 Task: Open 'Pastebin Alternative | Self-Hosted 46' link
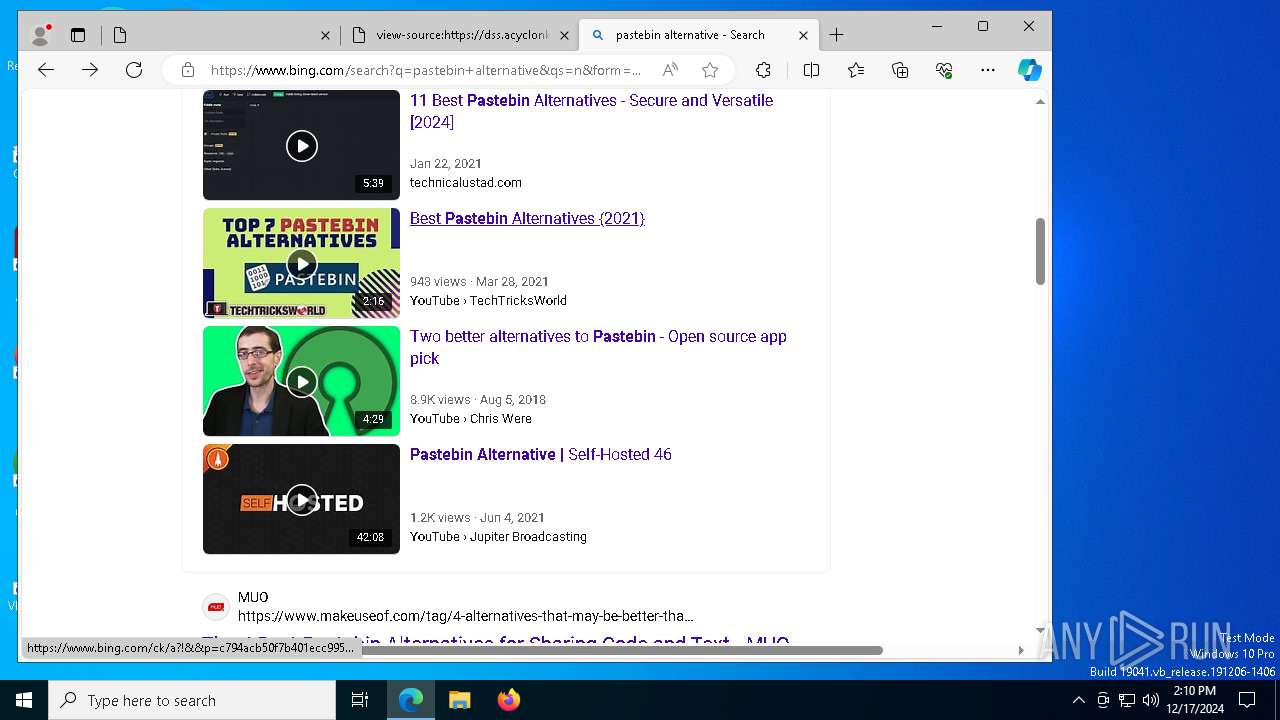pyautogui.click(x=541, y=454)
